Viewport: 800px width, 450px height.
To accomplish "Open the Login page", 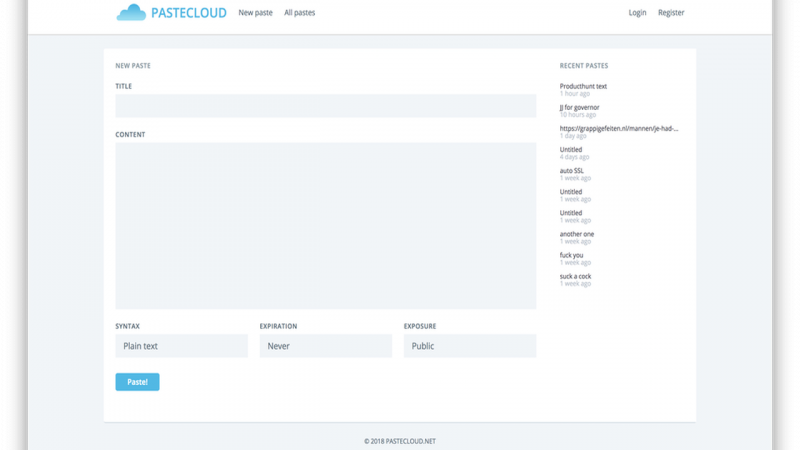I will coord(637,13).
